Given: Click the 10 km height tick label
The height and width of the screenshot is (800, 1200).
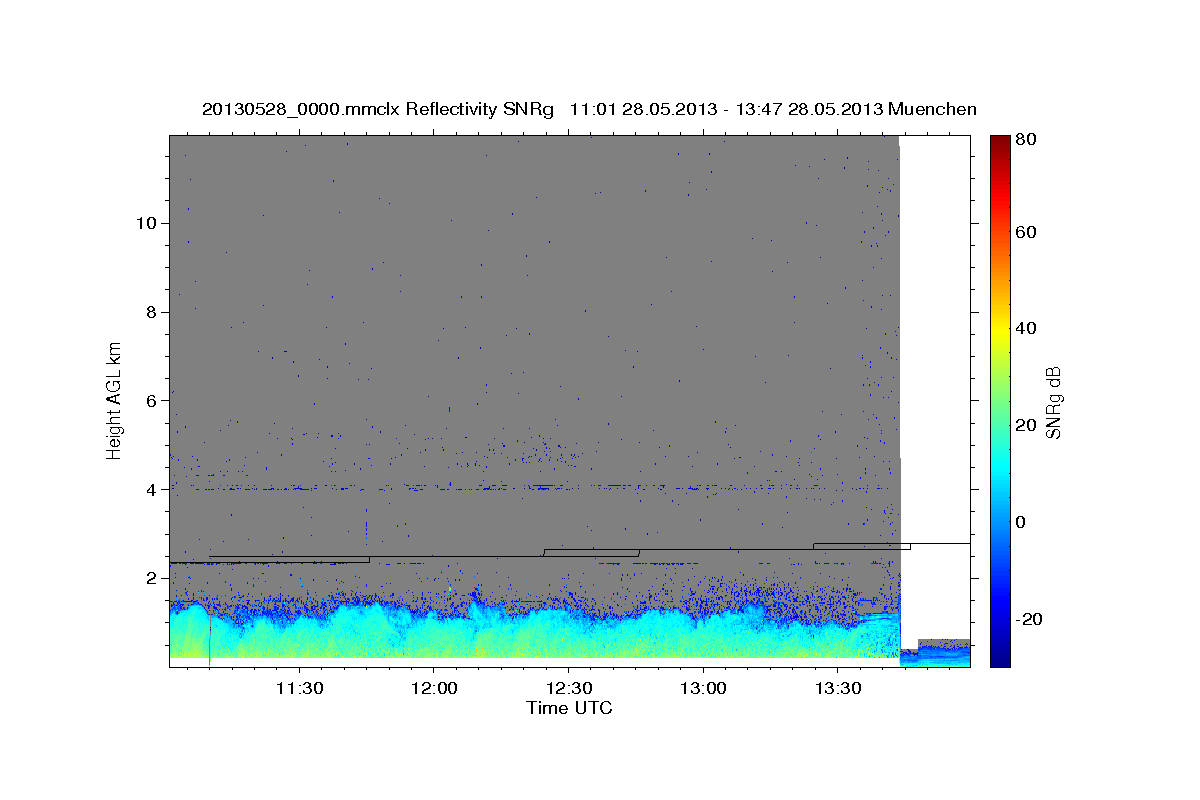Looking at the screenshot, I should (x=147, y=223).
